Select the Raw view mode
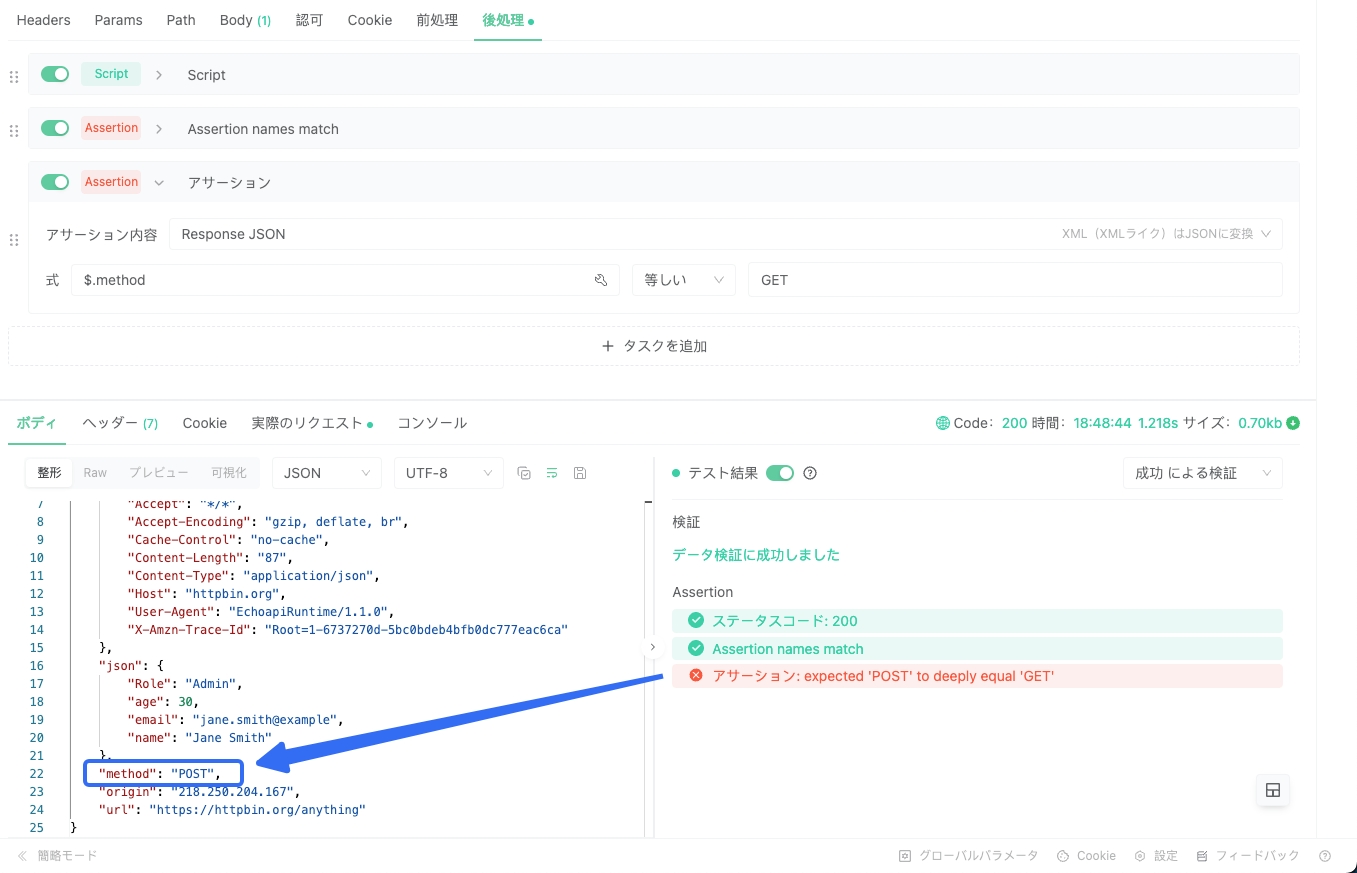 [x=95, y=473]
